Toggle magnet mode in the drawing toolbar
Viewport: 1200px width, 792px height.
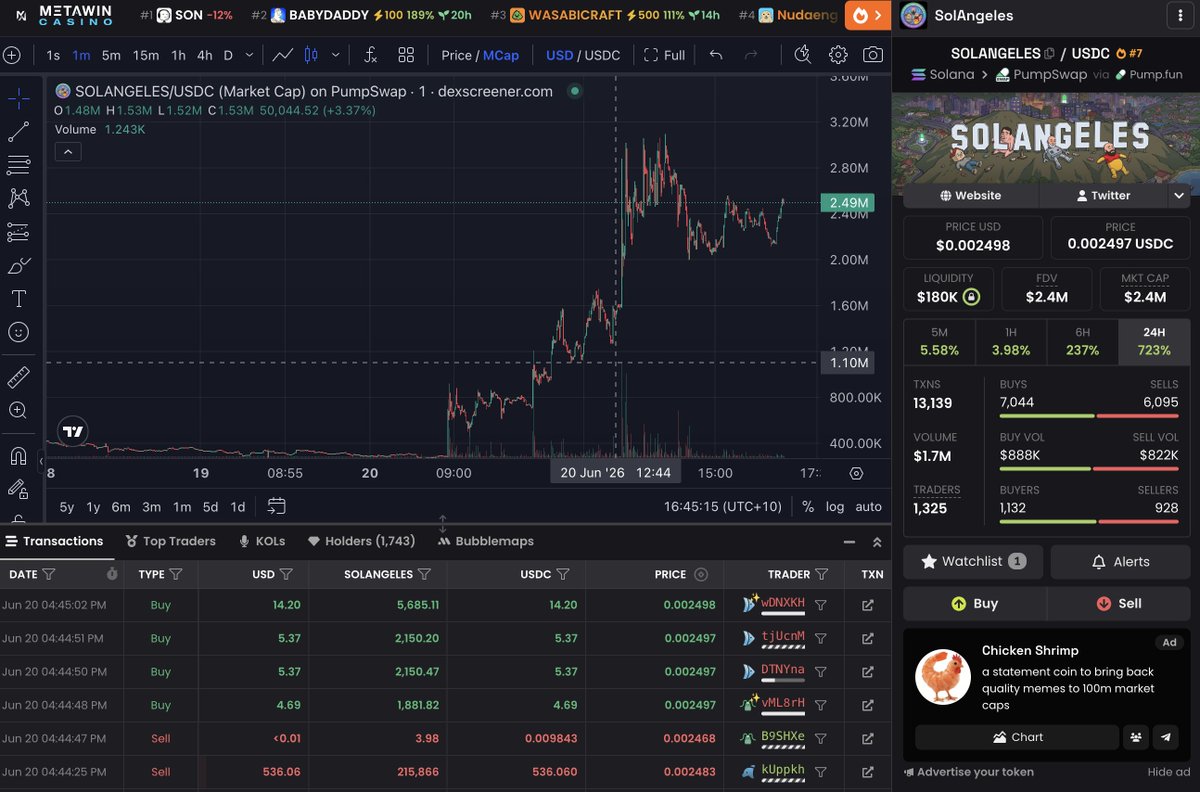click(x=18, y=456)
